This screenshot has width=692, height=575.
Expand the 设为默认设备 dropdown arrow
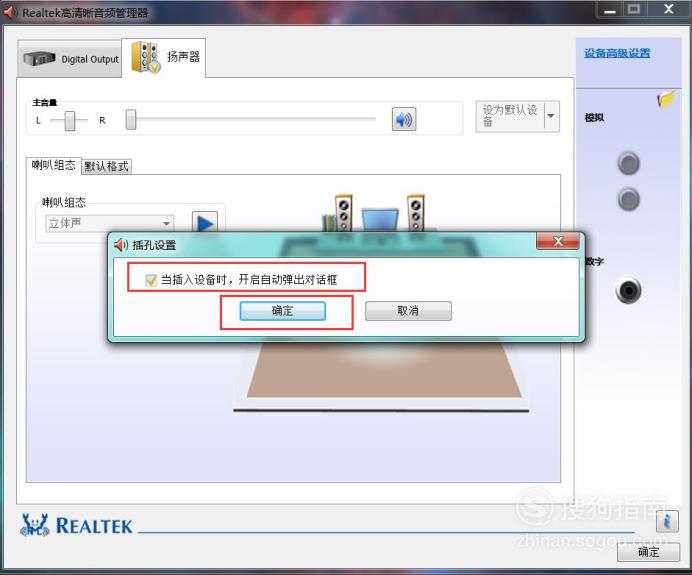pyautogui.click(x=551, y=116)
